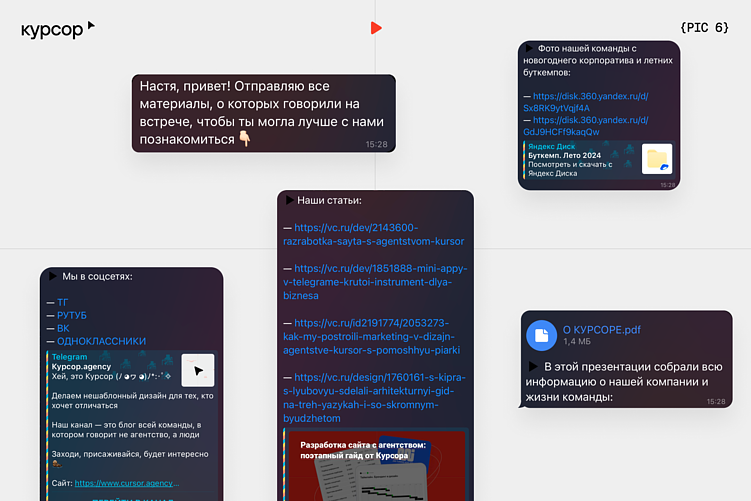The image size is (751, 501).
Task: Click the Разработка сайта с агентством article preview image
Action: point(376,466)
